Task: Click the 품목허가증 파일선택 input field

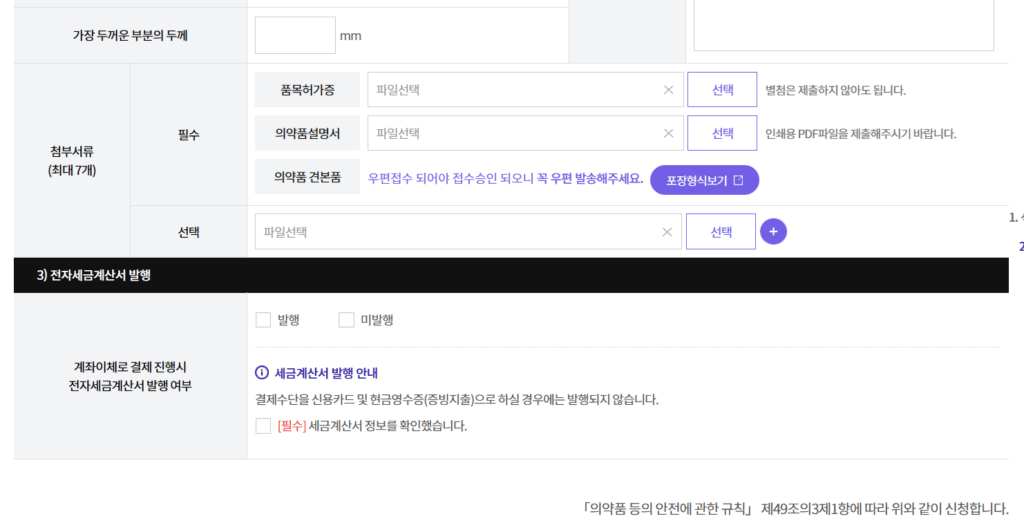Action: click(510, 90)
